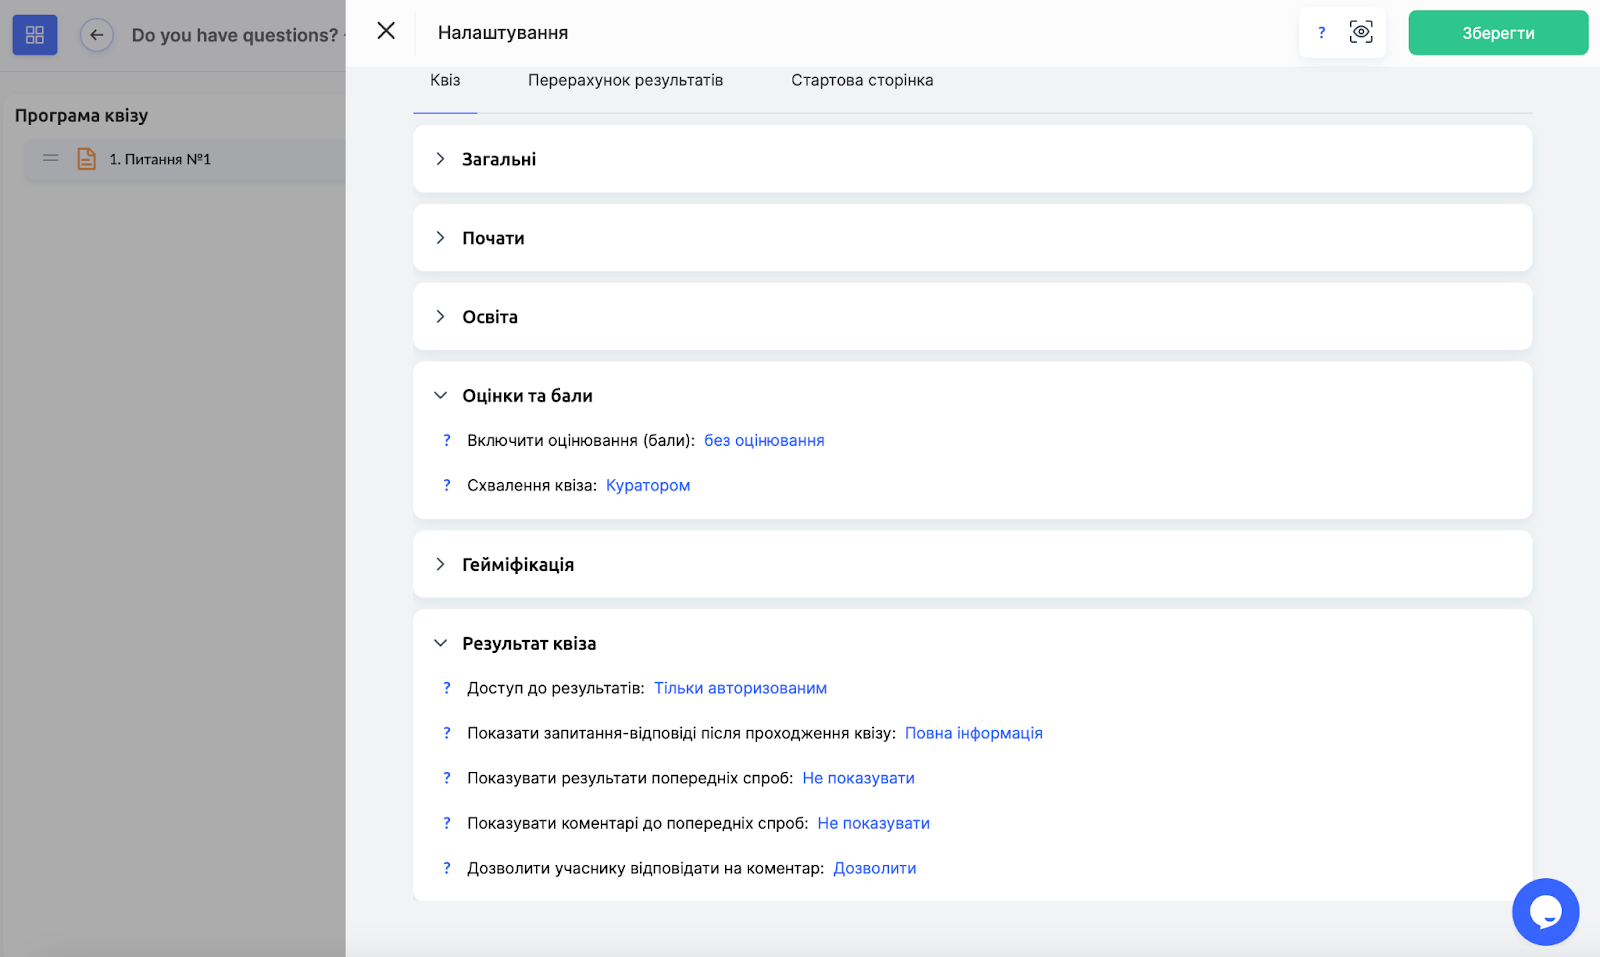Switch to Перерахунок результатів tab

tap(625, 80)
